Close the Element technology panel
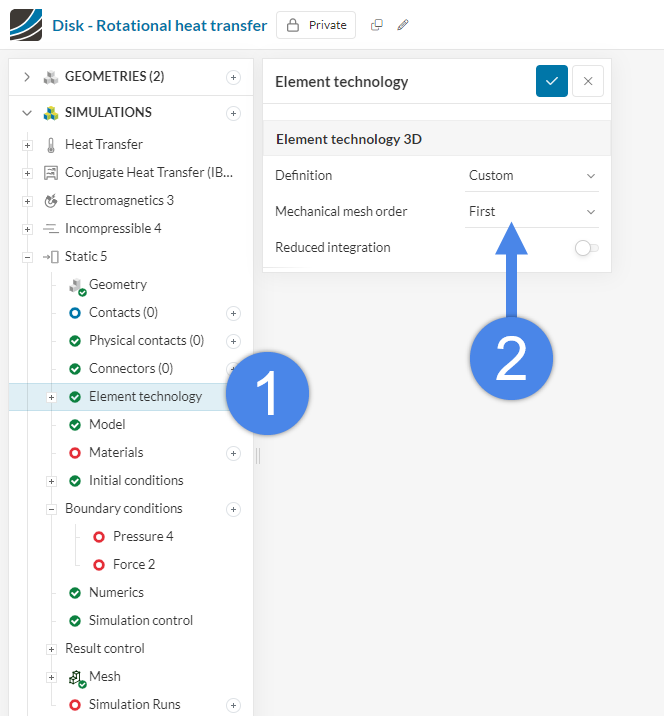664x716 pixels. (x=588, y=81)
